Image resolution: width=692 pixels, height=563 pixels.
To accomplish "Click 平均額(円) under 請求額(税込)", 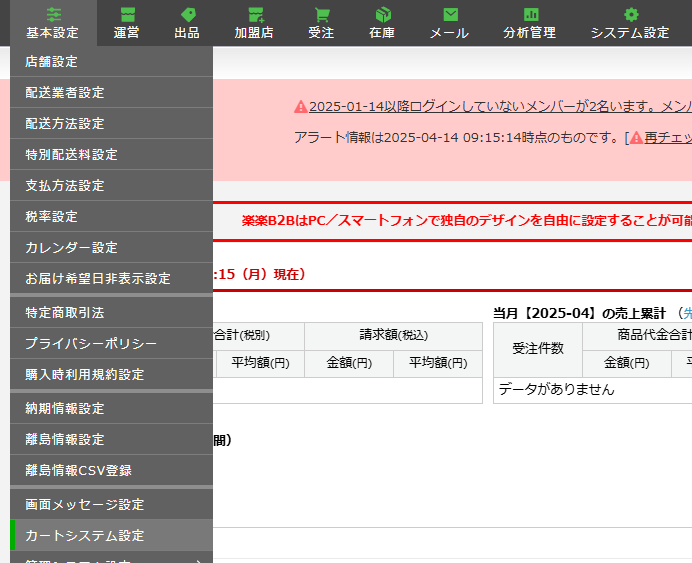I will click(438, 363).
